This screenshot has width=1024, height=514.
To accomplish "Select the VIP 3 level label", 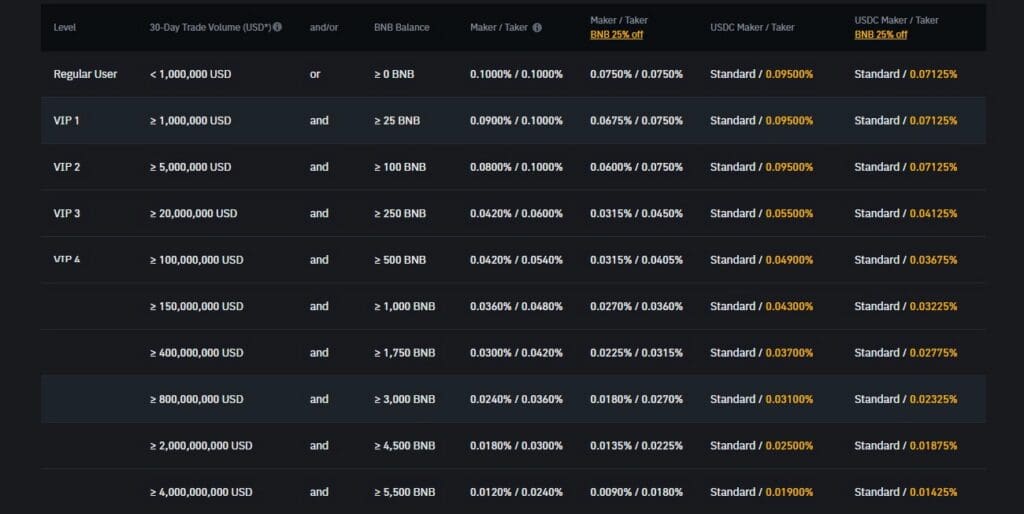I will 67,214.
